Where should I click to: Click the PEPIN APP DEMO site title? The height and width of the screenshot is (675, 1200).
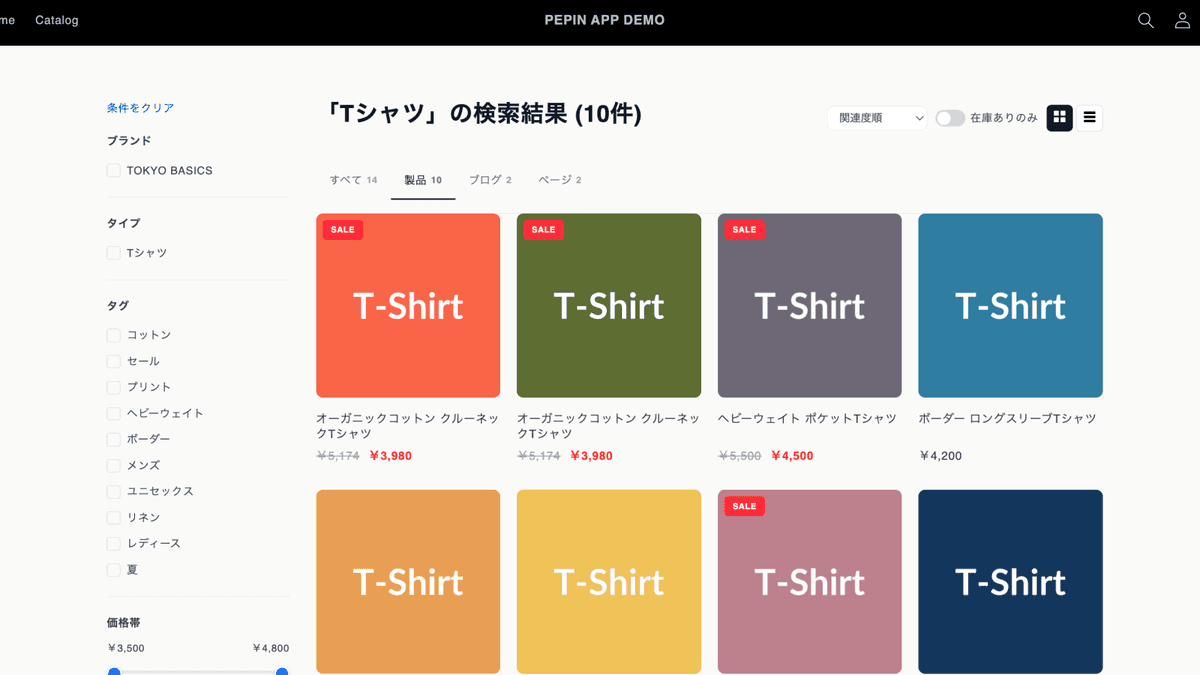604,19
